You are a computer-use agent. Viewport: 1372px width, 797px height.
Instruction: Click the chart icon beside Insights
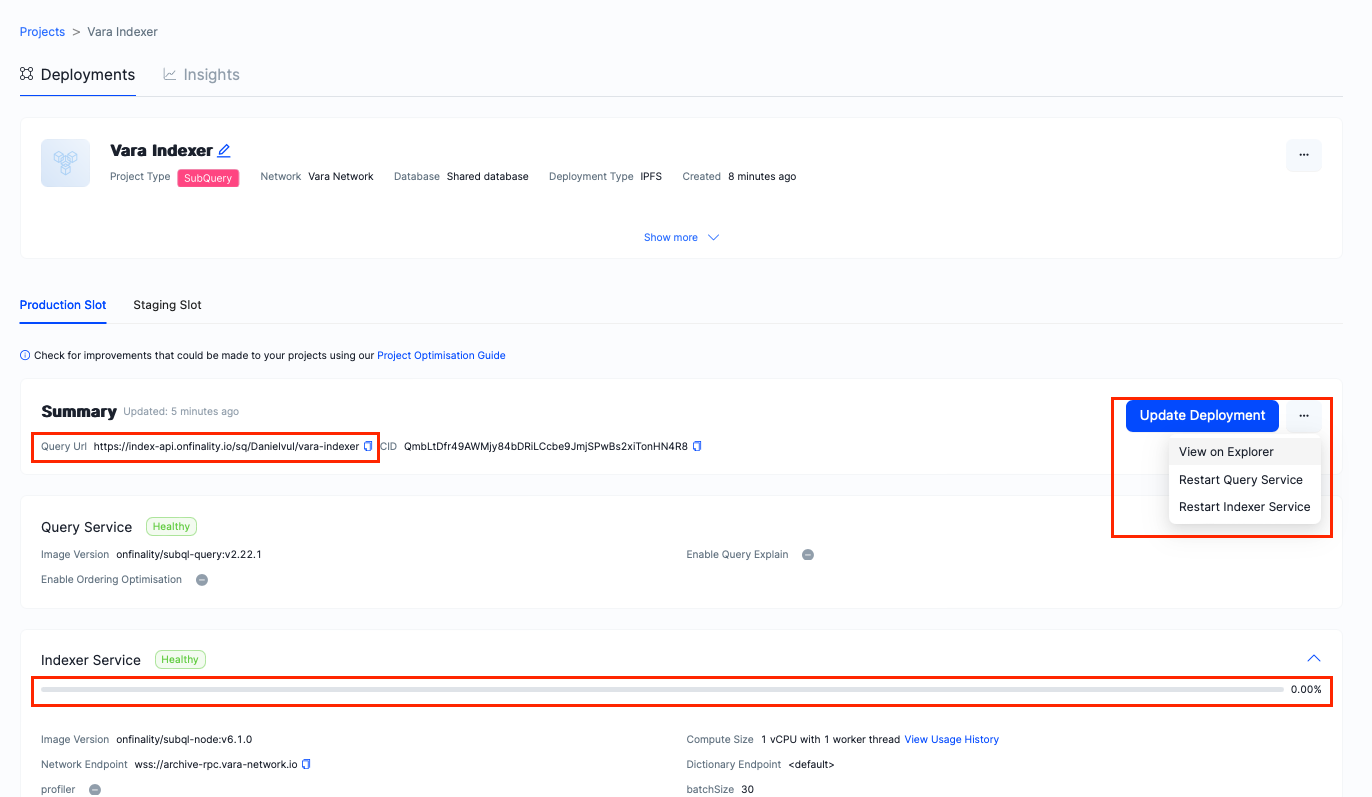point(169,74)
